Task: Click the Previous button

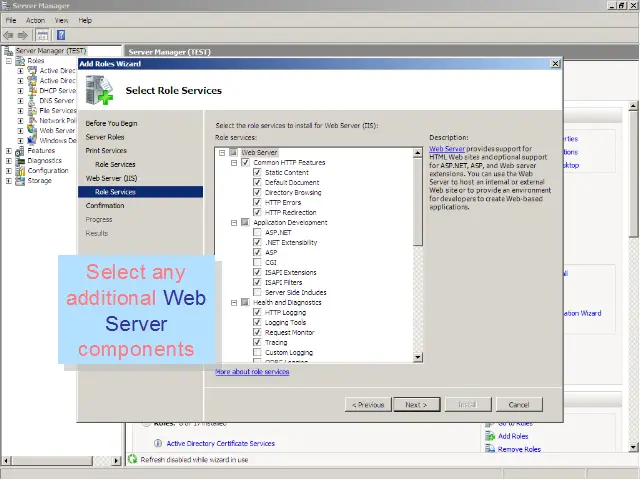Action: point(368,405)
